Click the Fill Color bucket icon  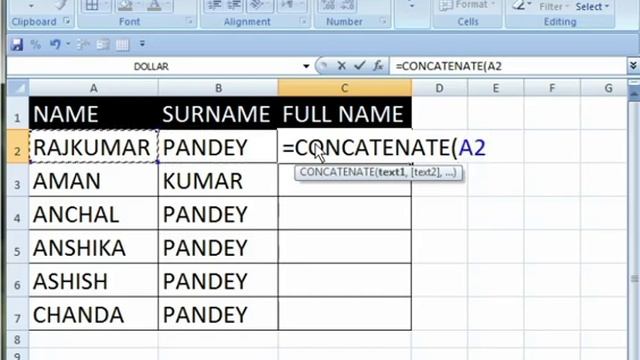coord(125,5)
